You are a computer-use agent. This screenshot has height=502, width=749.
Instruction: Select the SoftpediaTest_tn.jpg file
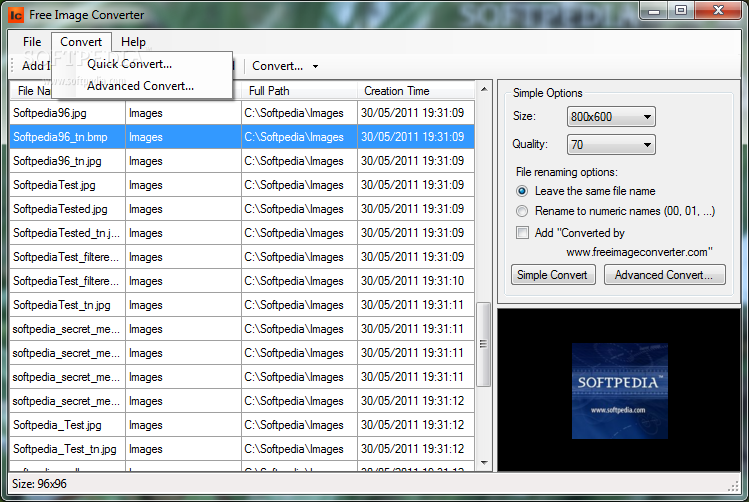coord(67,305)
